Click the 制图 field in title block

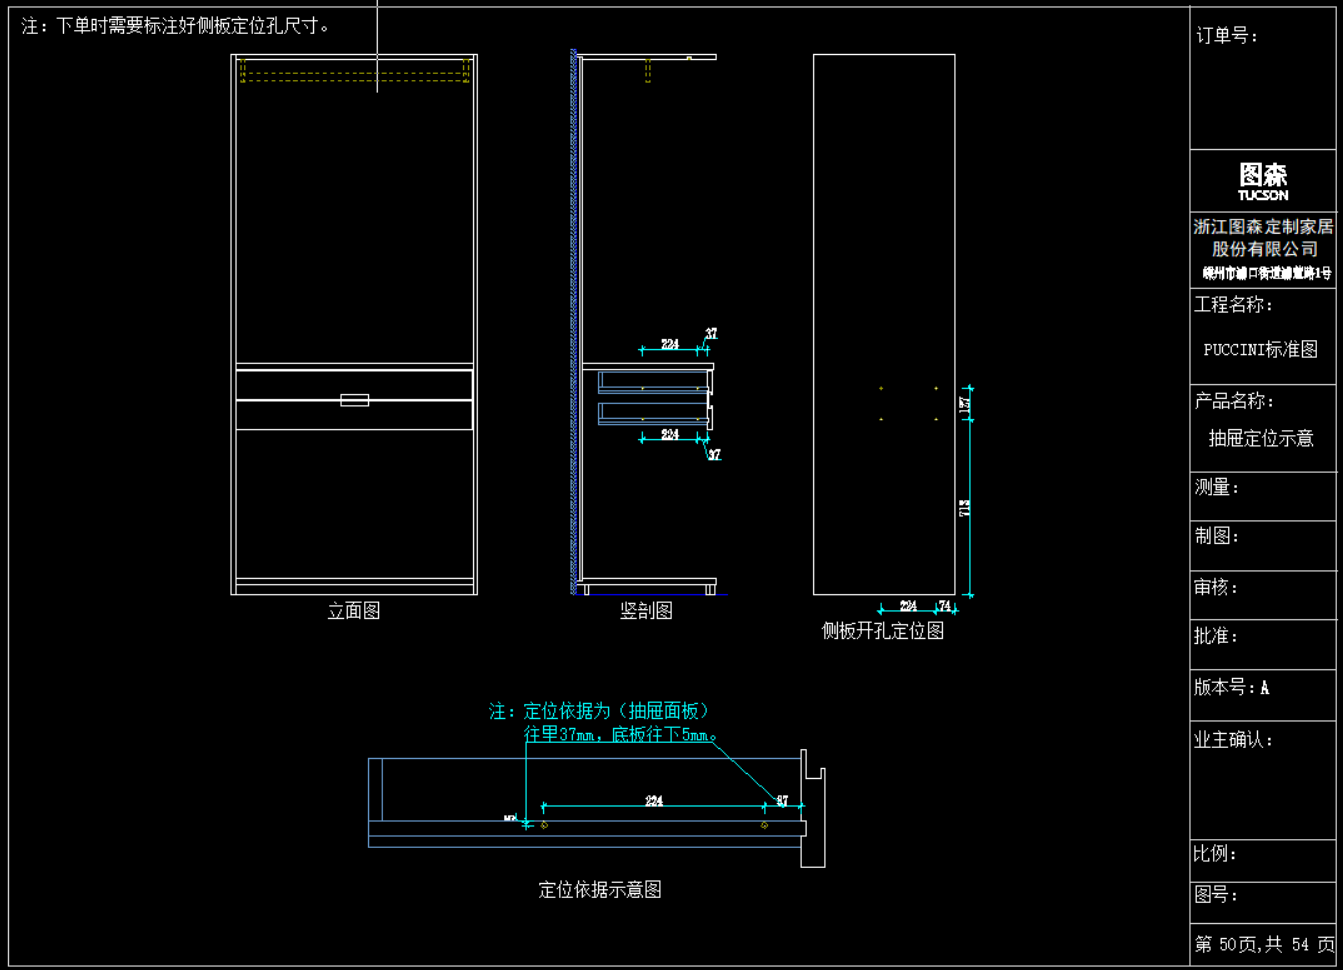(x=1263, y=546)
